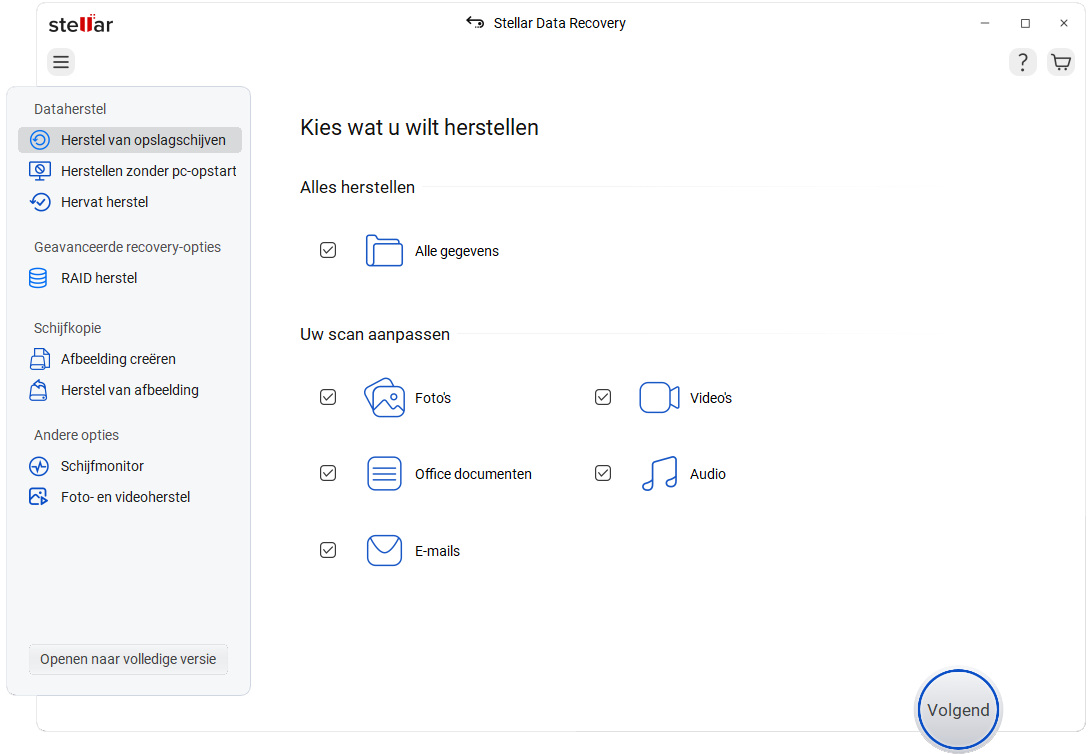1092x754 pixels.
Task: Minimize the Stellar Data Recovery window
Action: pos(985,23)
